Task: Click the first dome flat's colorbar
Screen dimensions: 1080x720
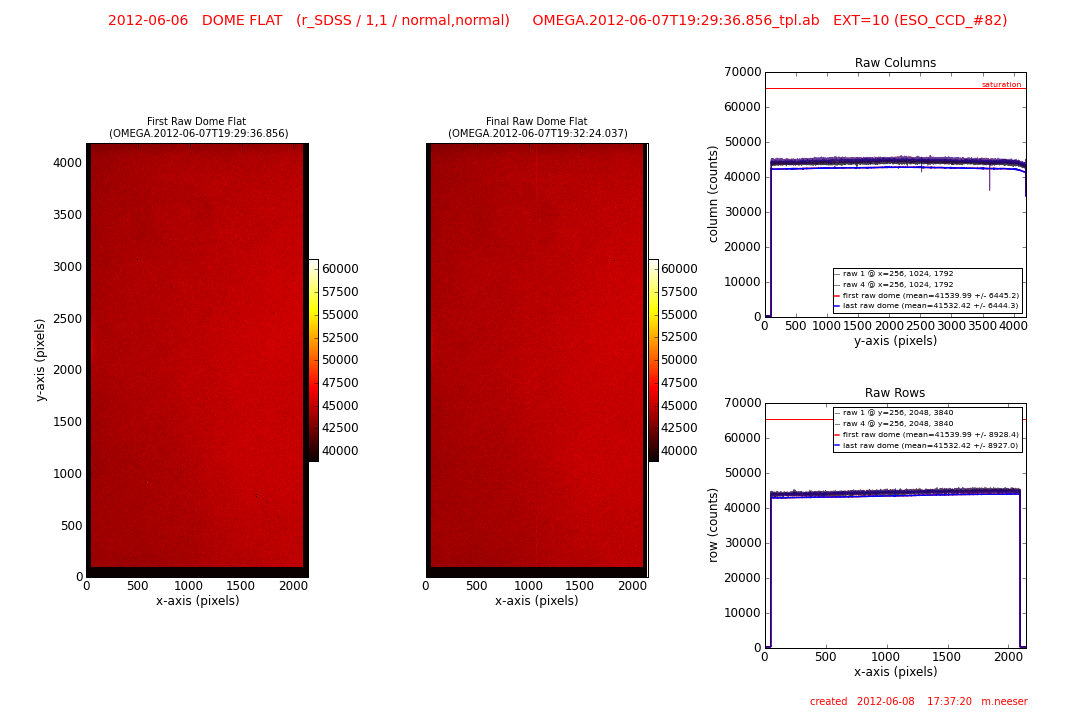Action: 313,360
